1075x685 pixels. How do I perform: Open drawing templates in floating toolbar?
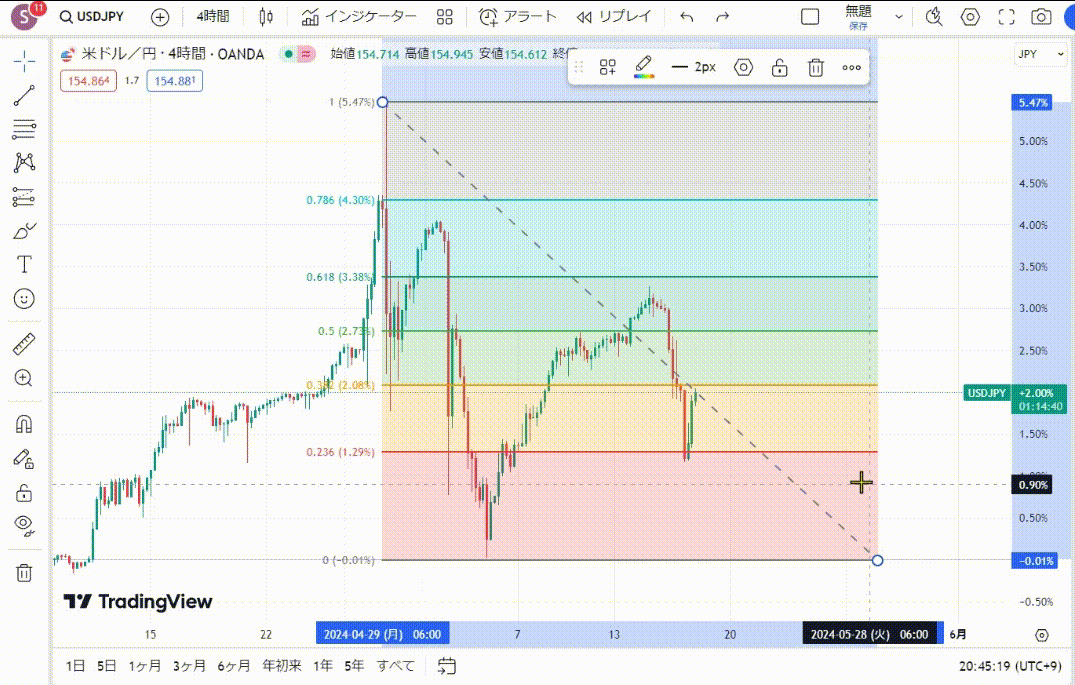607,67
